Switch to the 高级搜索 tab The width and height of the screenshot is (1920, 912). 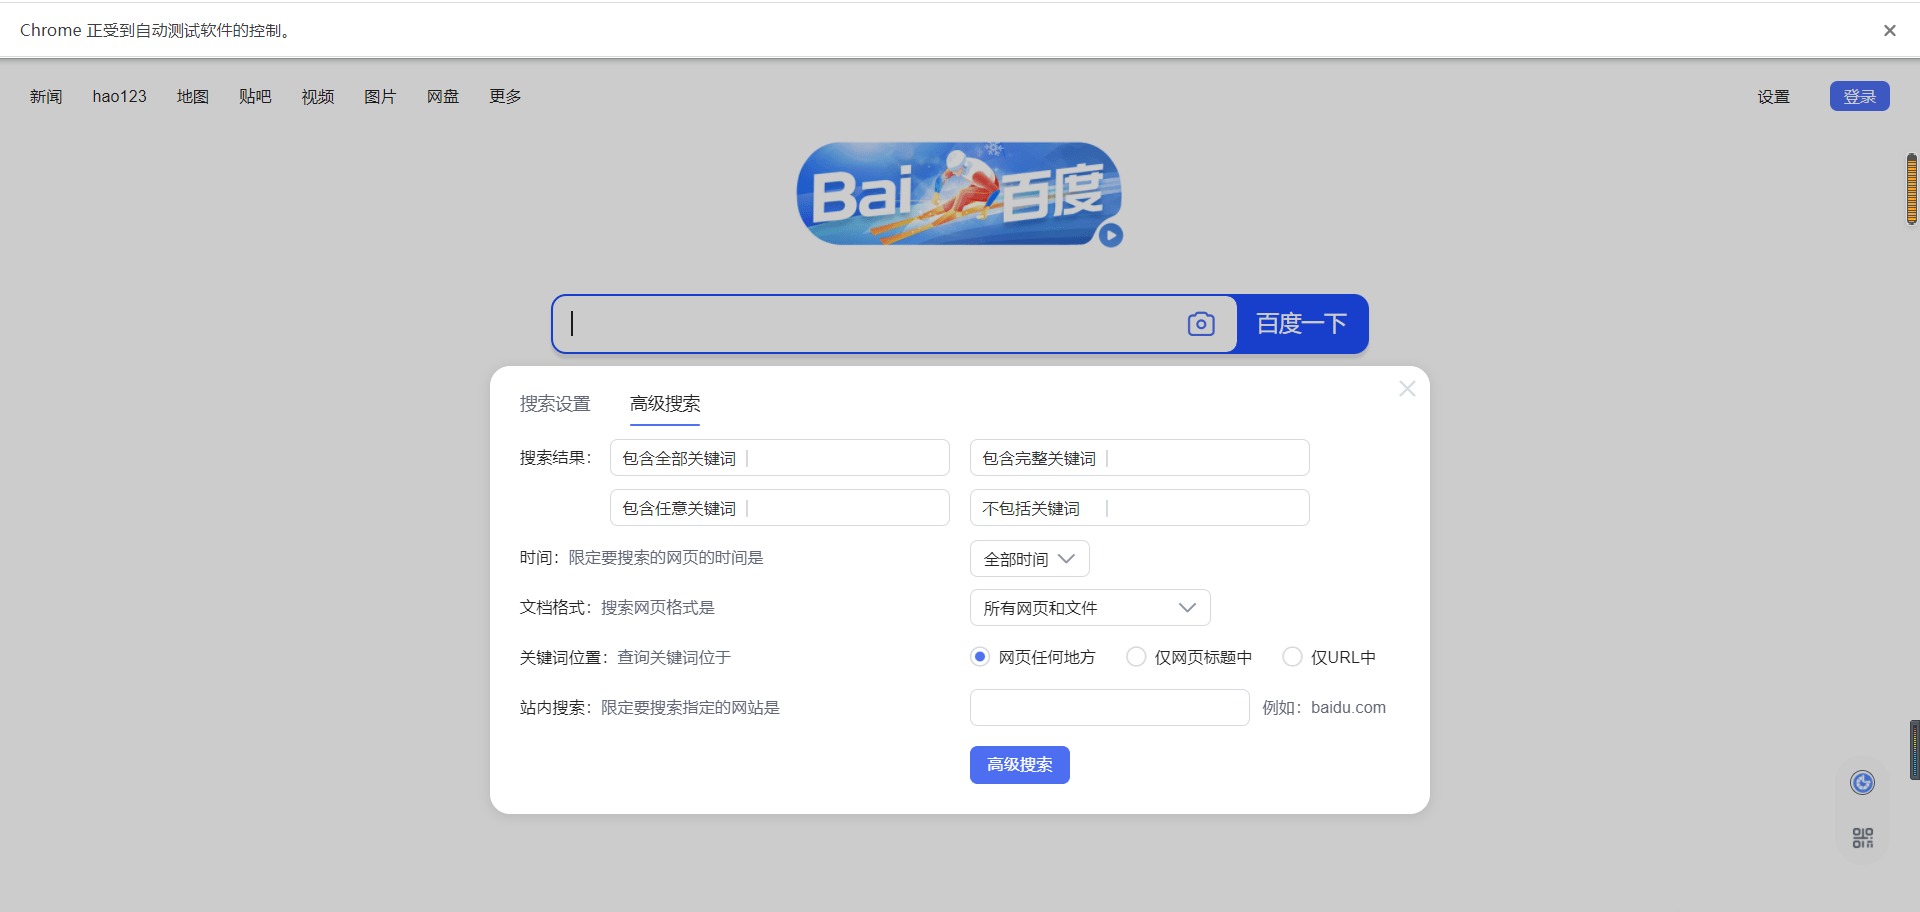point(665,404)
